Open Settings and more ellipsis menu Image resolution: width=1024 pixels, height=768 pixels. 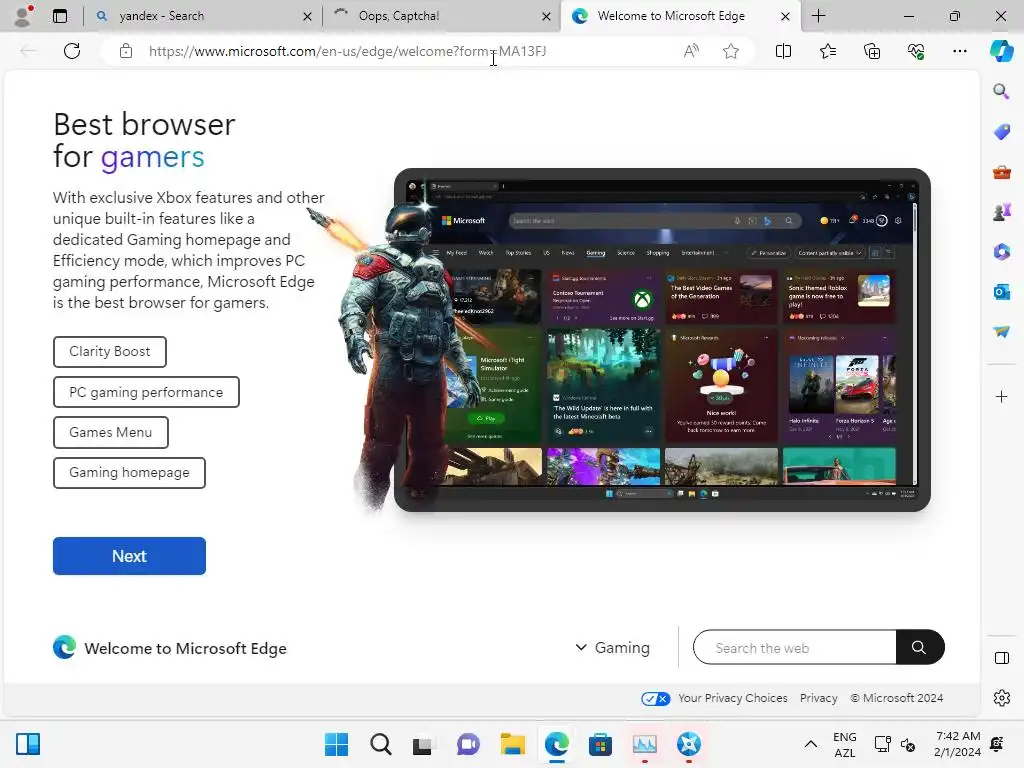tap(959, 51)
